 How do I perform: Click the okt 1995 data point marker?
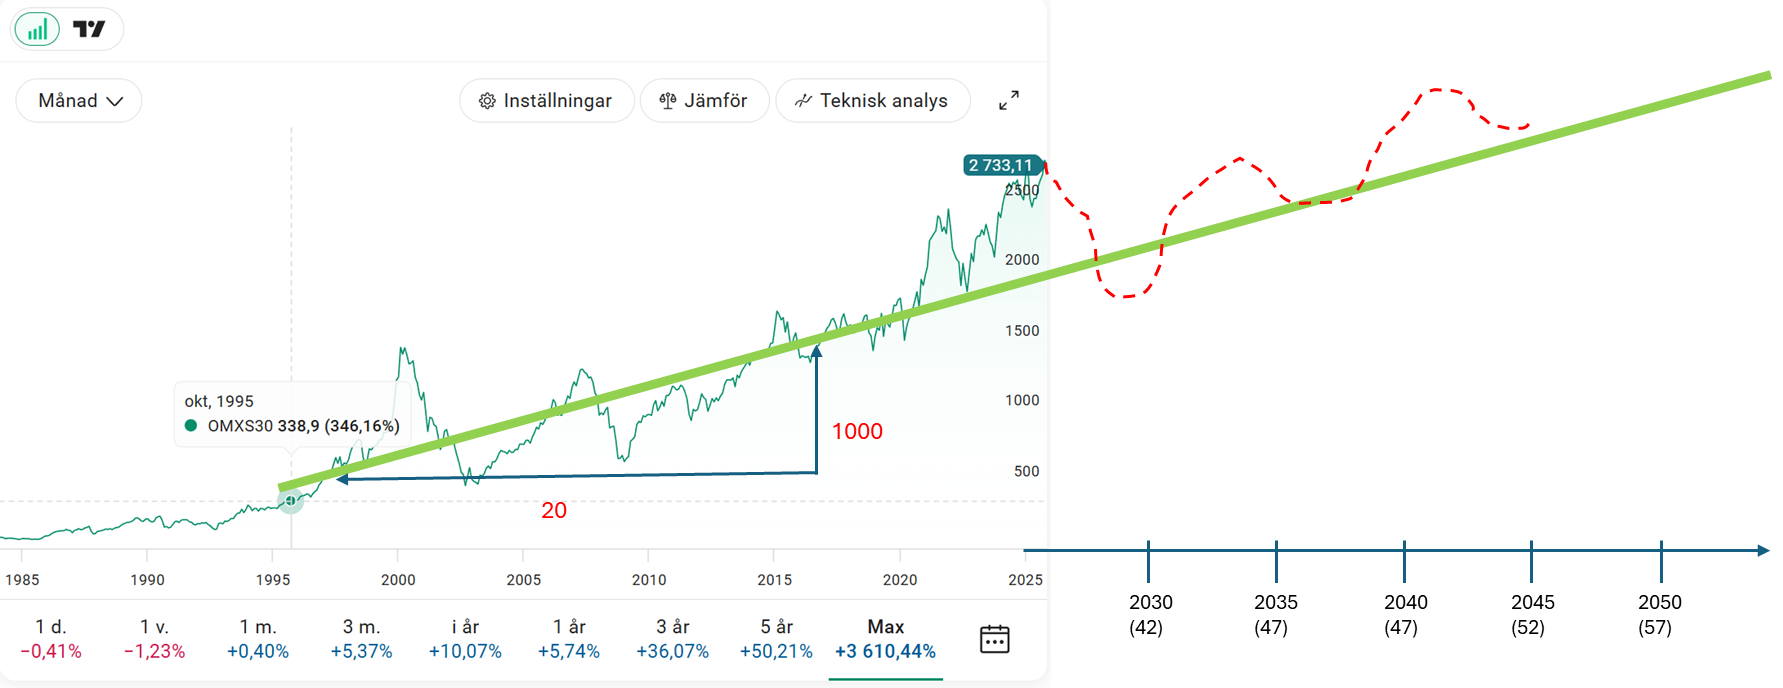290,500
